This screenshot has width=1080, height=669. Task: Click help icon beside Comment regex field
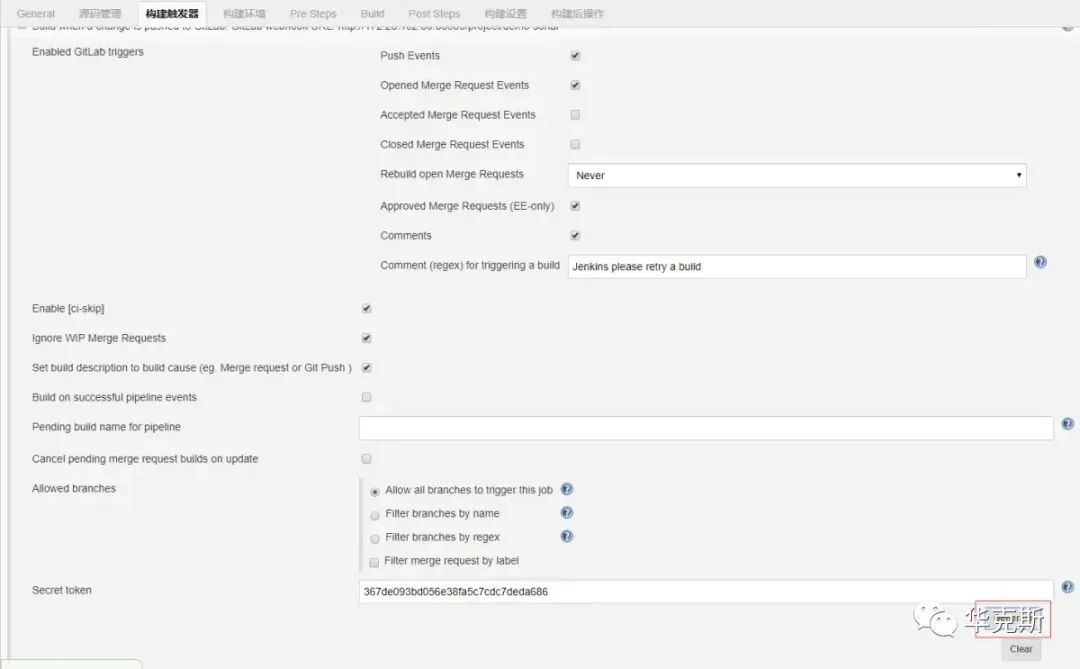(1040, 263)
